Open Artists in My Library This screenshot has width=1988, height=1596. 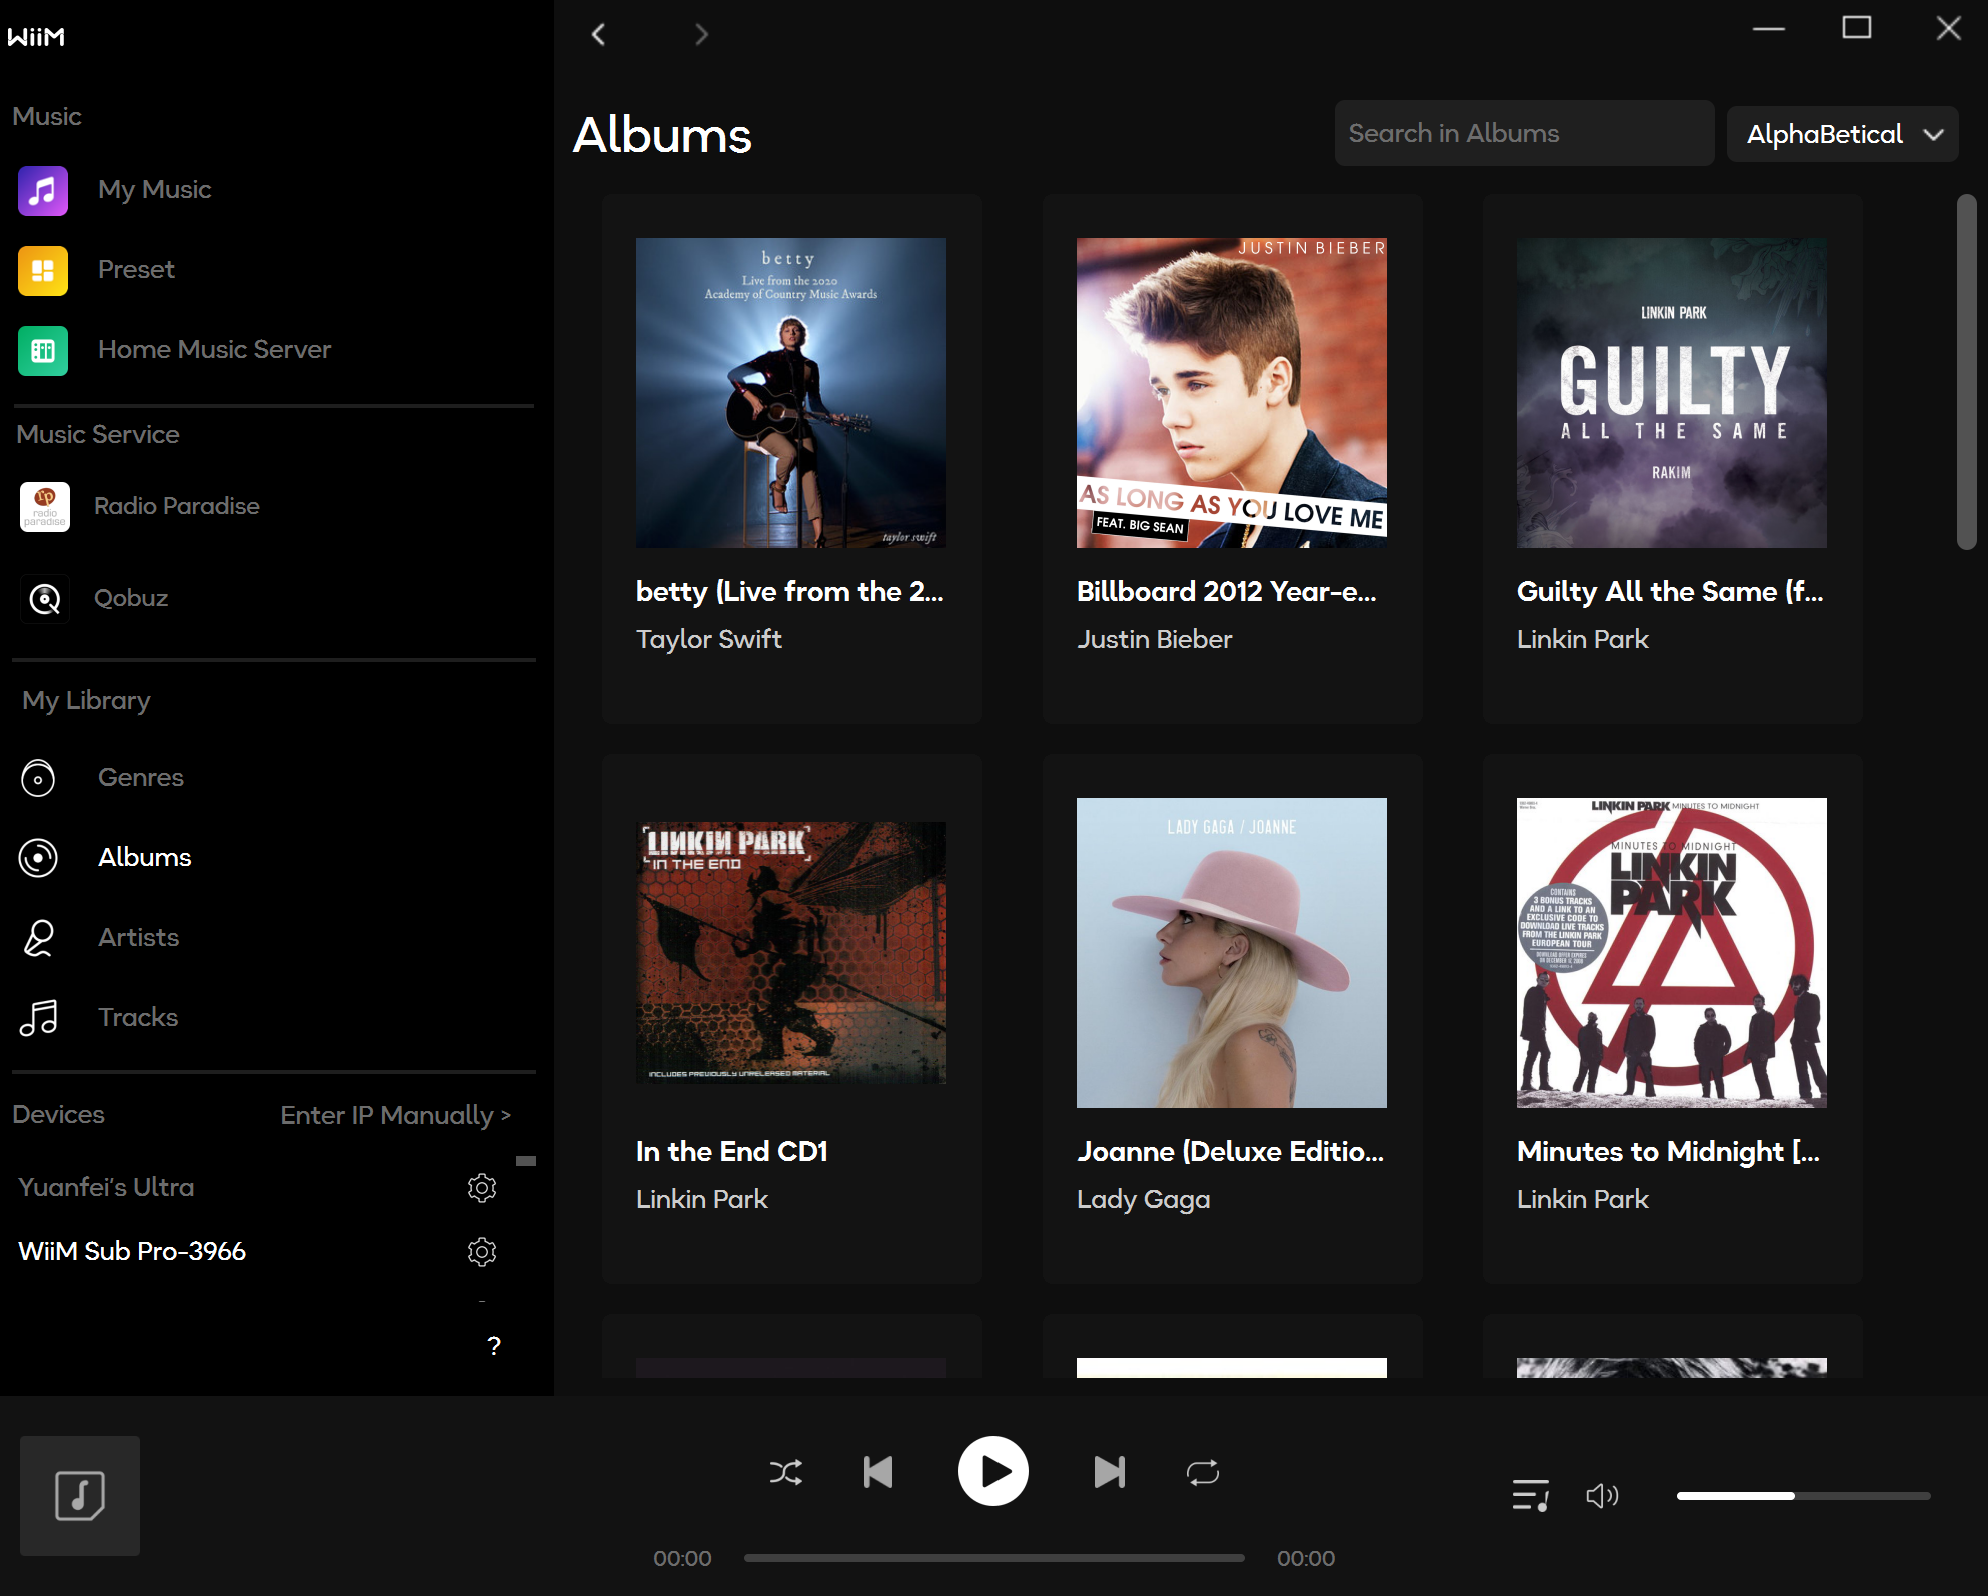[138, 938]
